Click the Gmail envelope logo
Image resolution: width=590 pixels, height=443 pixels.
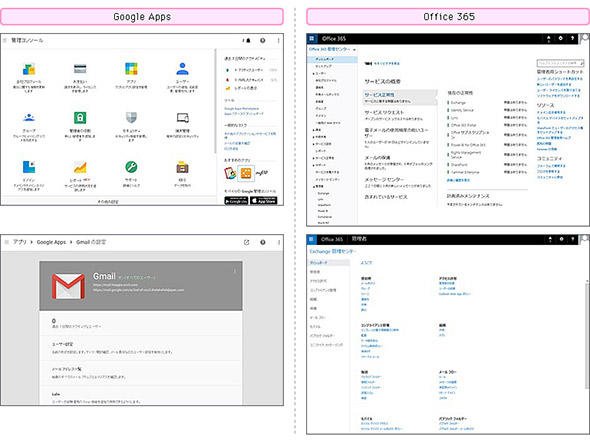coord(68,286)
